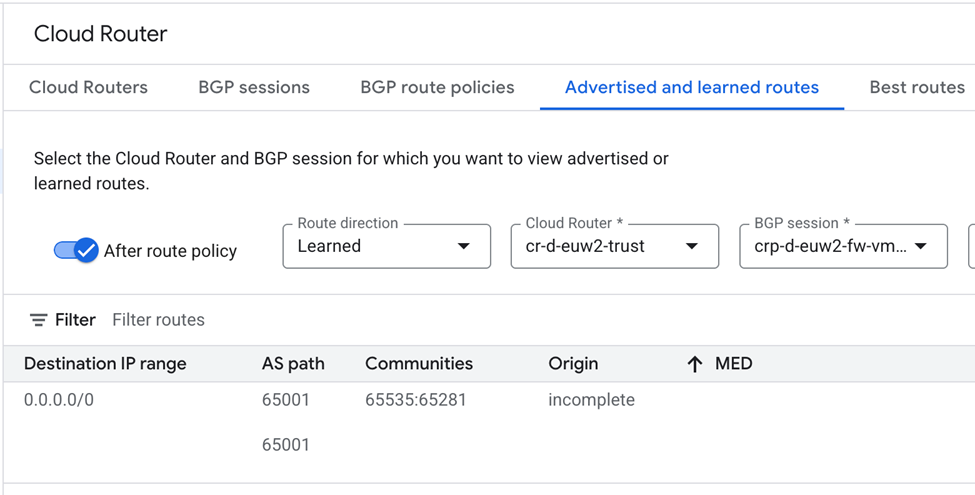Expand the Cloud Router dropdown
975x495 pixels.
pos(614,246)
